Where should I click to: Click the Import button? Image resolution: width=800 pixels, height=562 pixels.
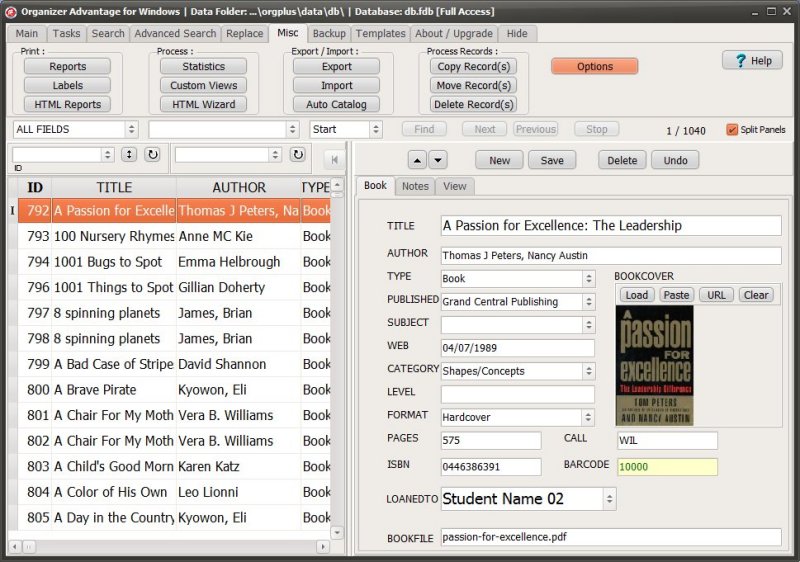[x=336, y=86]
